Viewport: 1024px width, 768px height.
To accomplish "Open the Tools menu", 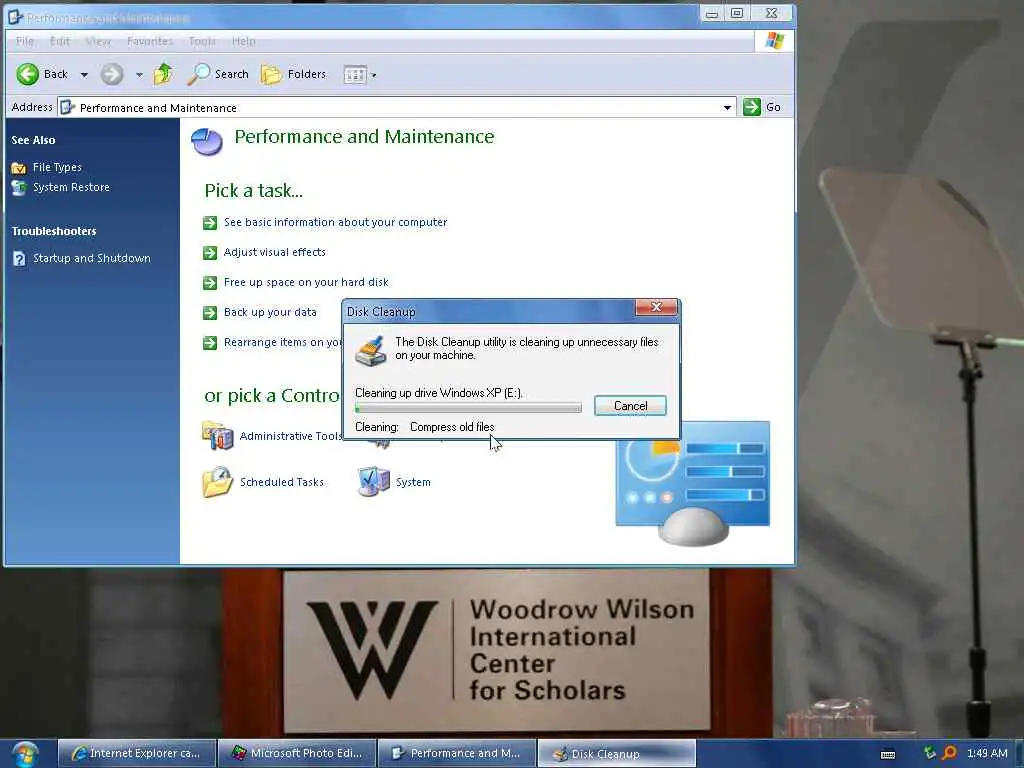I will pyautogui.click(x=202, y=41).
